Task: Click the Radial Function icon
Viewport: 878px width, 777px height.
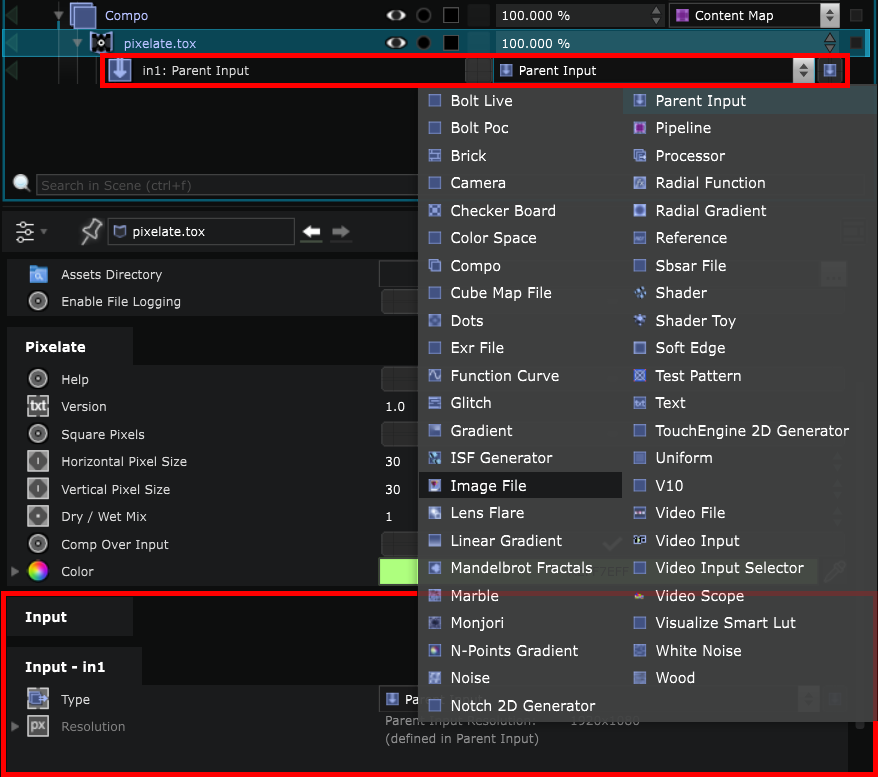Action: tap(639, 183)
